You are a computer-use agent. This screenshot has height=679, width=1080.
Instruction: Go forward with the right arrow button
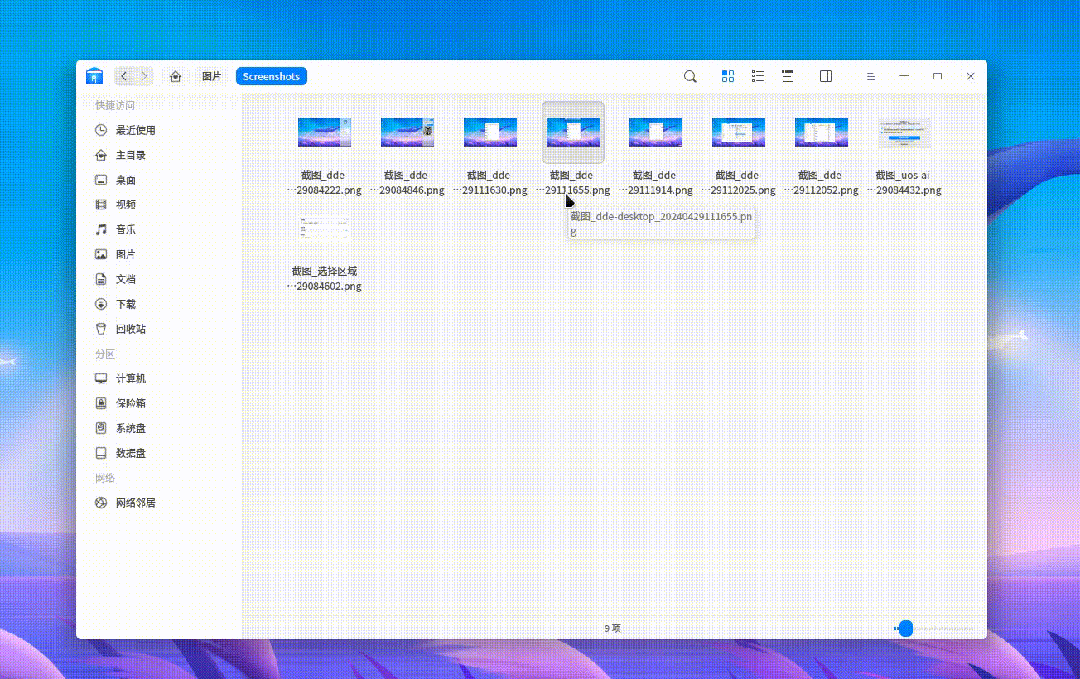pos(144,76)
